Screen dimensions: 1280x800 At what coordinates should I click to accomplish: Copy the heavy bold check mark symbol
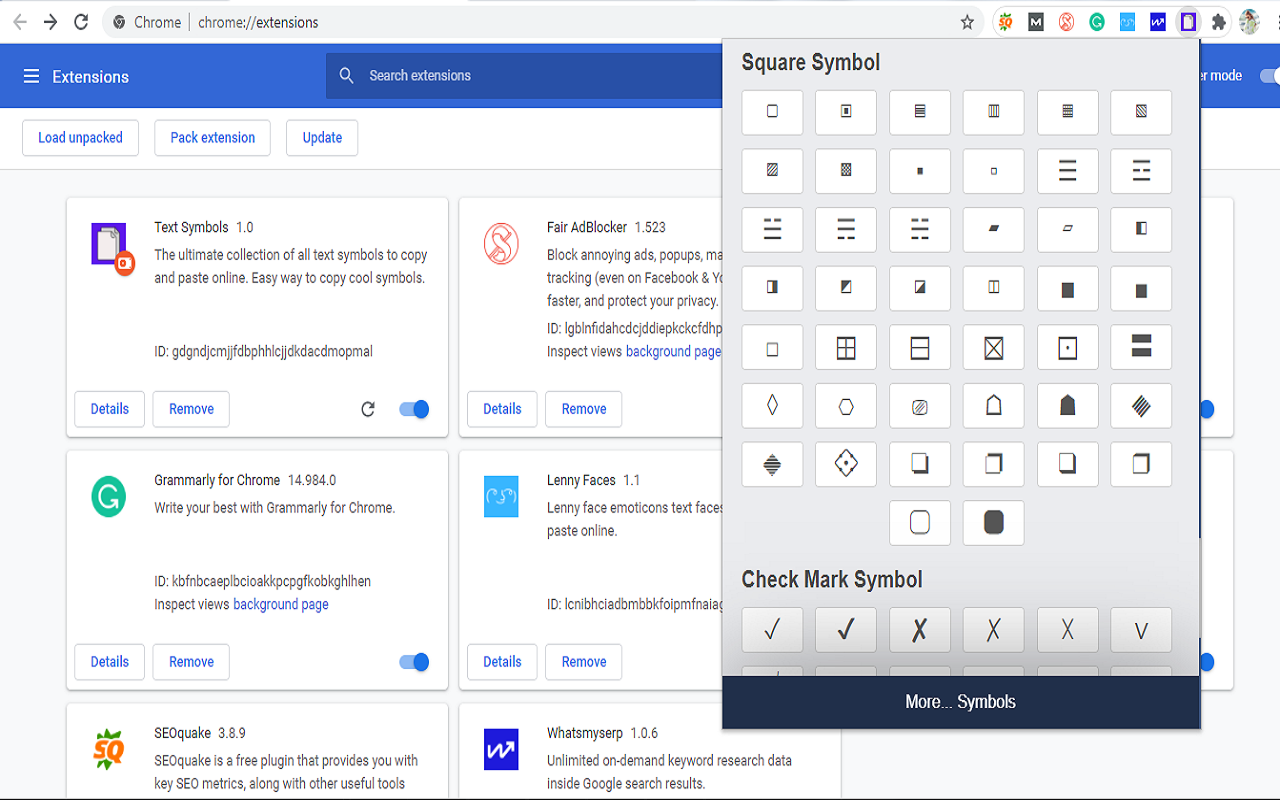[846, 630]
